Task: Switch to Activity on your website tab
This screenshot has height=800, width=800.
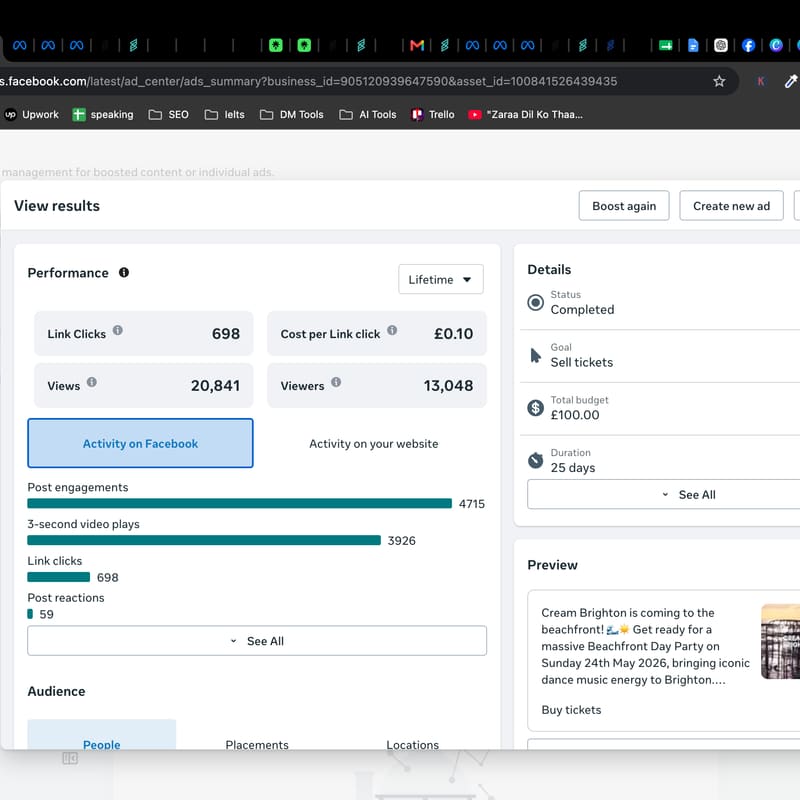Action: [373, 443]
